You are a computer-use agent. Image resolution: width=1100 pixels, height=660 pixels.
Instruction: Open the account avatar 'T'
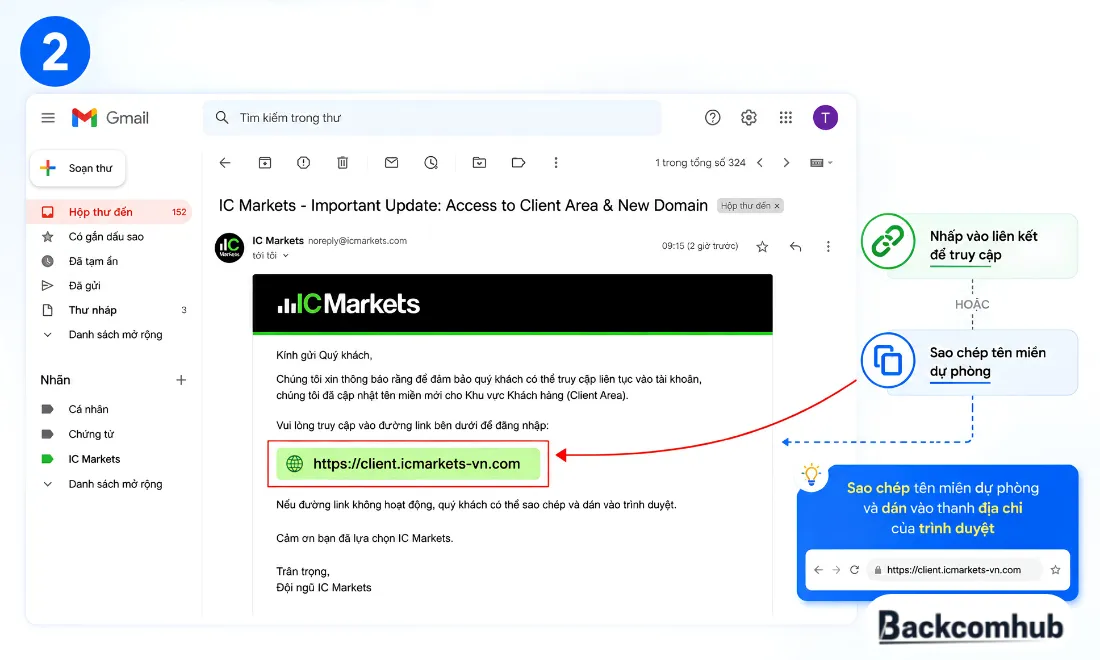[x=825, y=118]
